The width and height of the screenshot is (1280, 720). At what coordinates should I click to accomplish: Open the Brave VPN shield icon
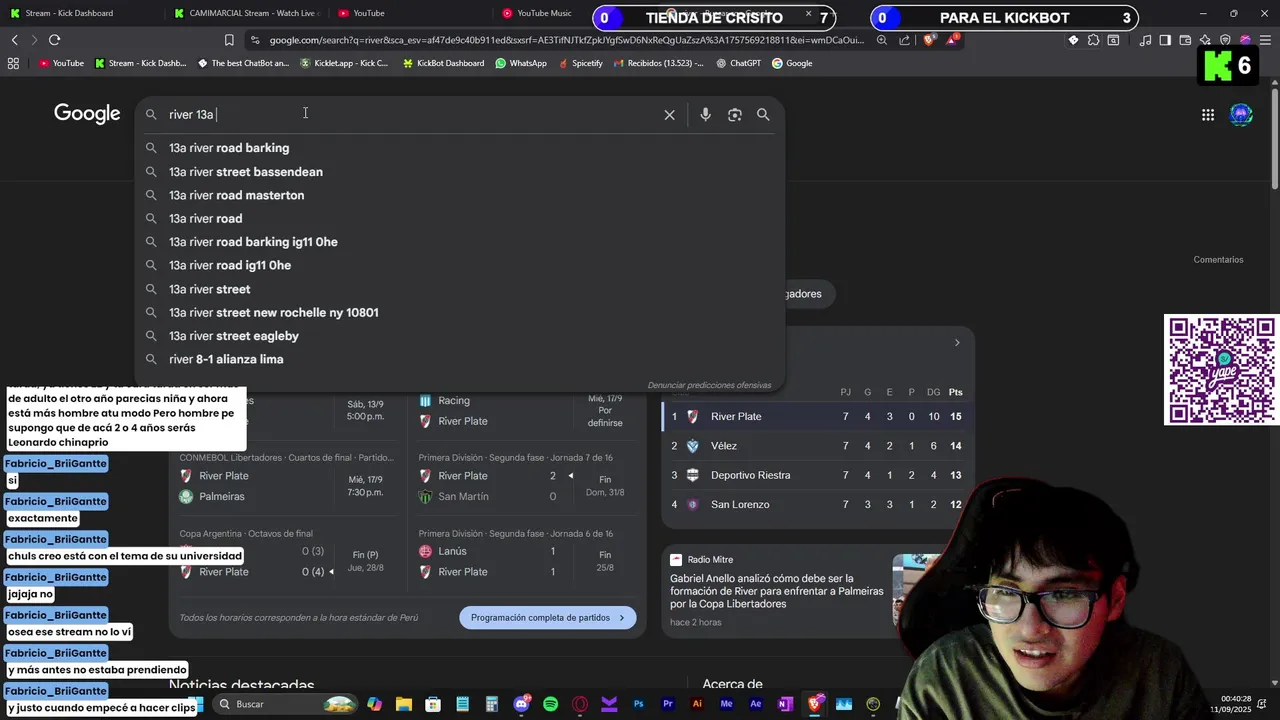pyautogui.click(x=1226, y=40)
